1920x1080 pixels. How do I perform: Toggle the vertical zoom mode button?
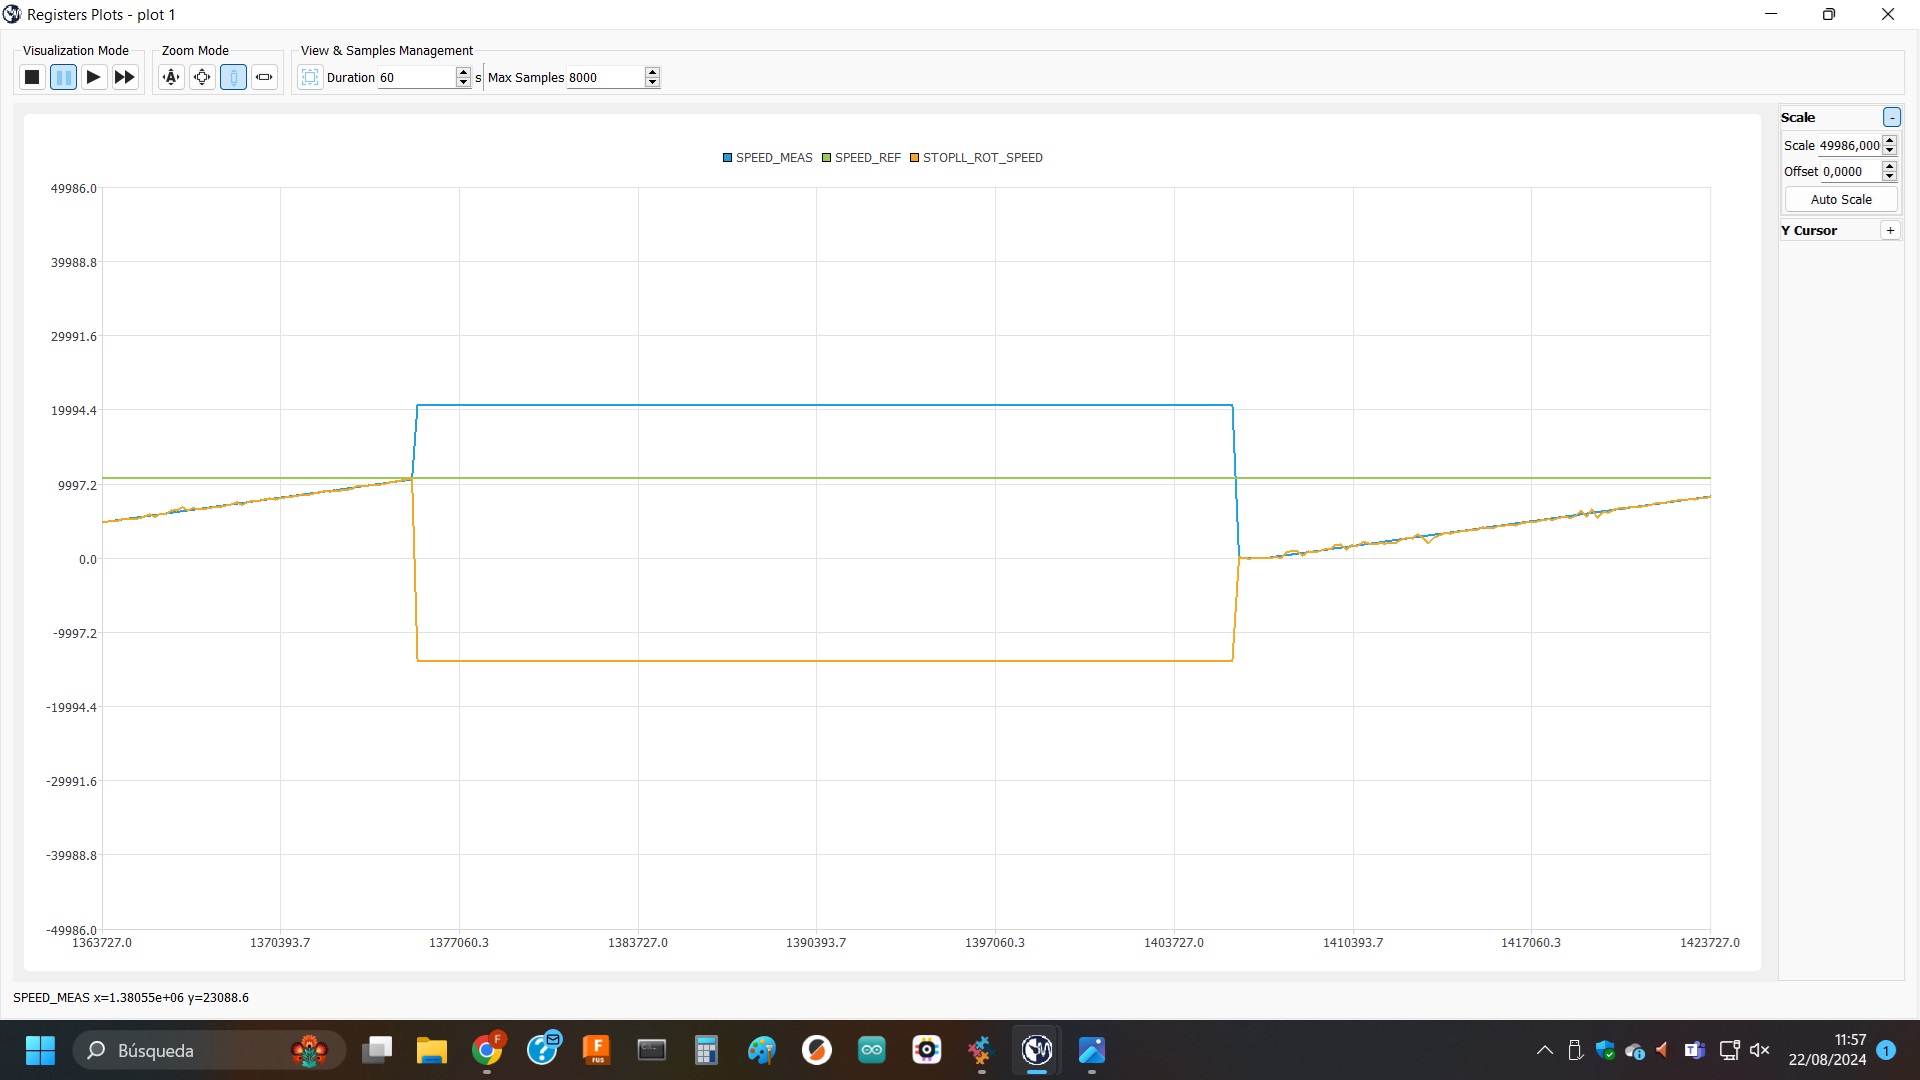coord(233,77)
